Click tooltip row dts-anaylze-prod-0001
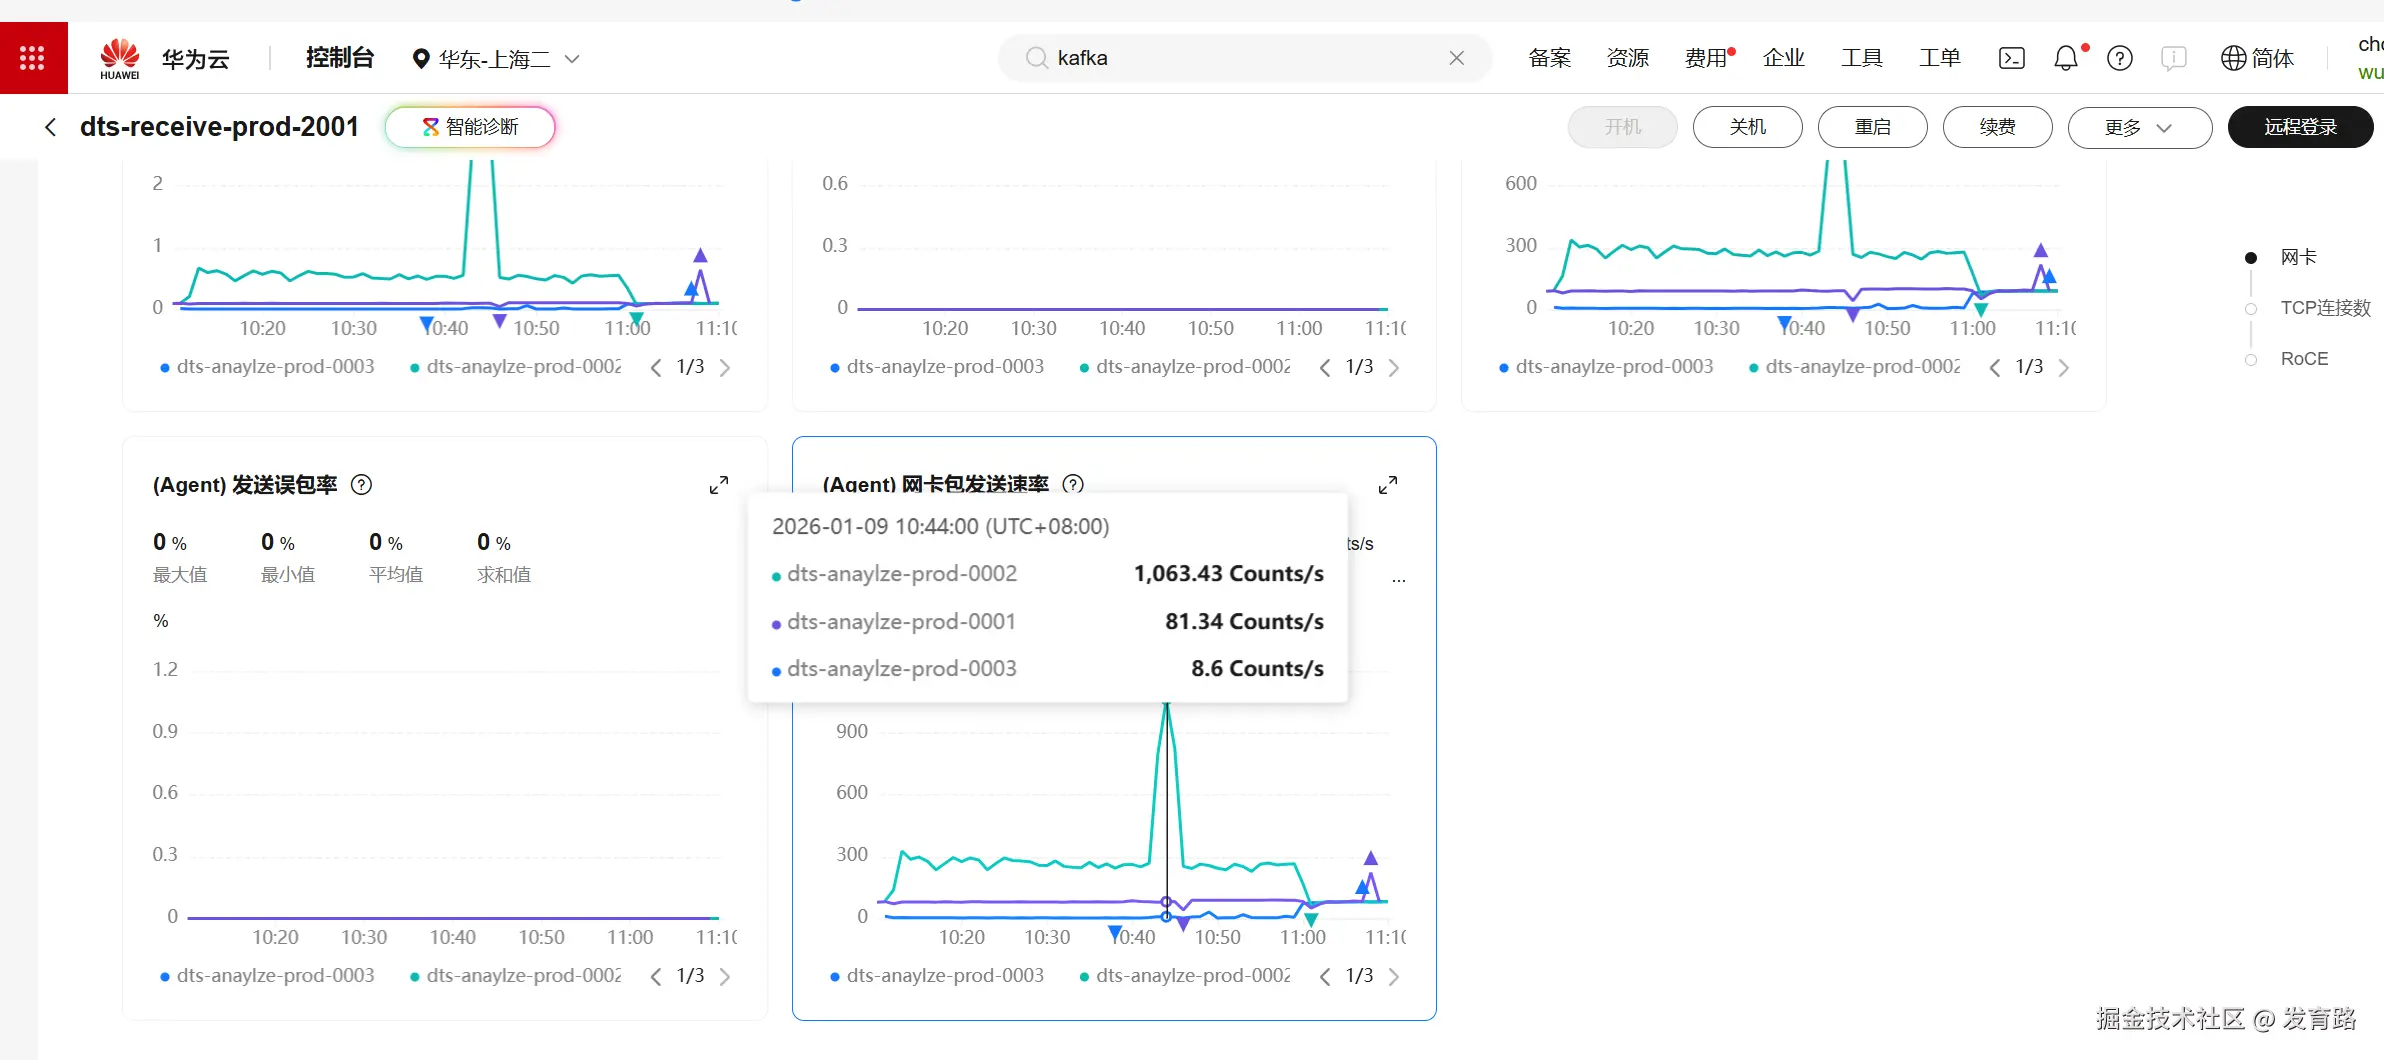 tap(1048, 622)
